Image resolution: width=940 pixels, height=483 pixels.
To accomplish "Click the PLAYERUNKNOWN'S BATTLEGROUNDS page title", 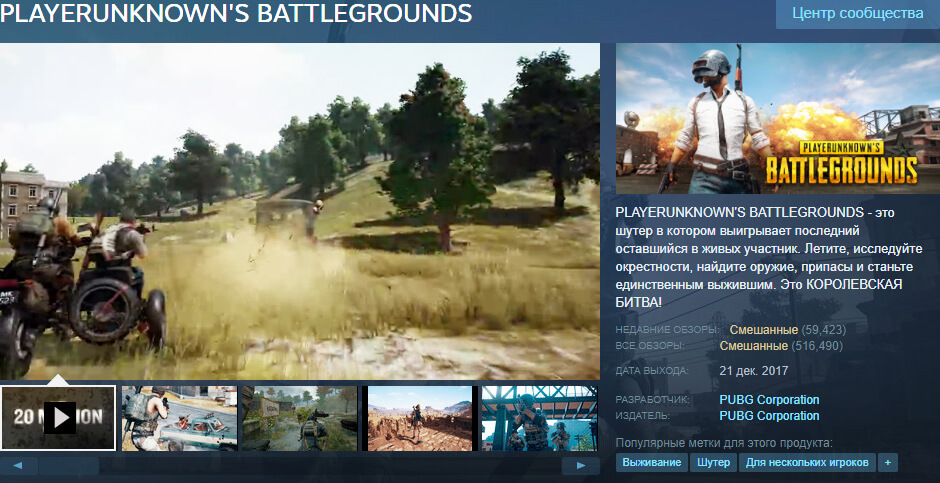I will point(237,13).
